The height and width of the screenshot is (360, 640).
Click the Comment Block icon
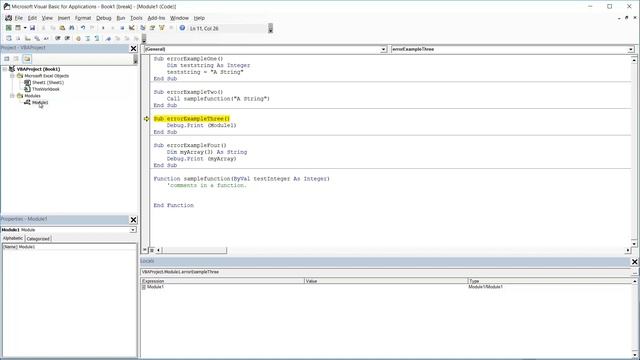point(87,38)
